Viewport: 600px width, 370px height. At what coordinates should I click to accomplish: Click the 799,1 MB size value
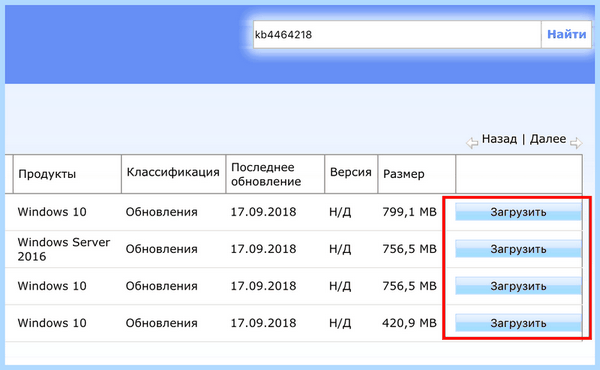(409, 212)
